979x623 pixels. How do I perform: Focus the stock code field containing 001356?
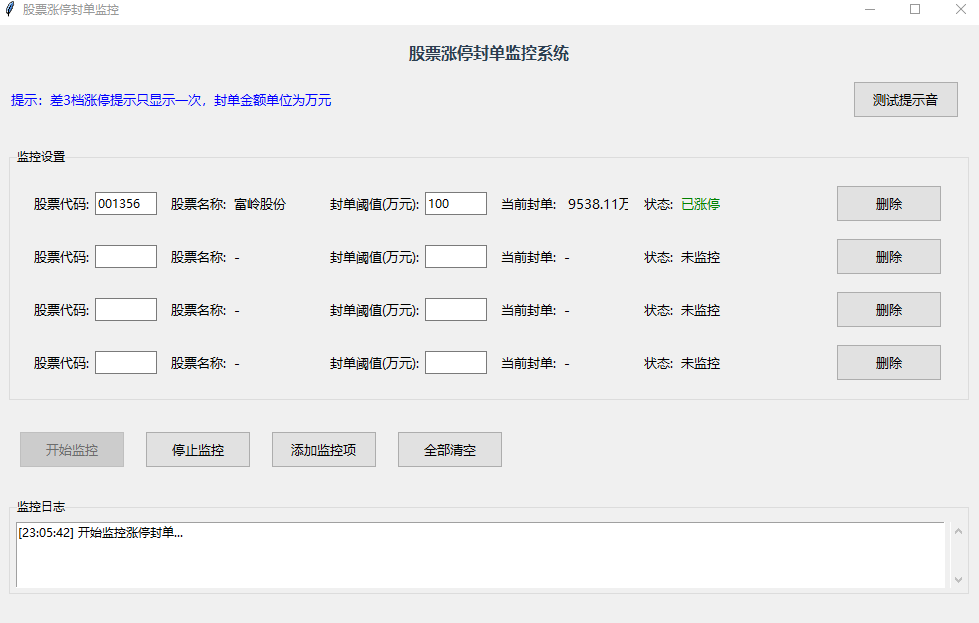click(x=126, y=204)
